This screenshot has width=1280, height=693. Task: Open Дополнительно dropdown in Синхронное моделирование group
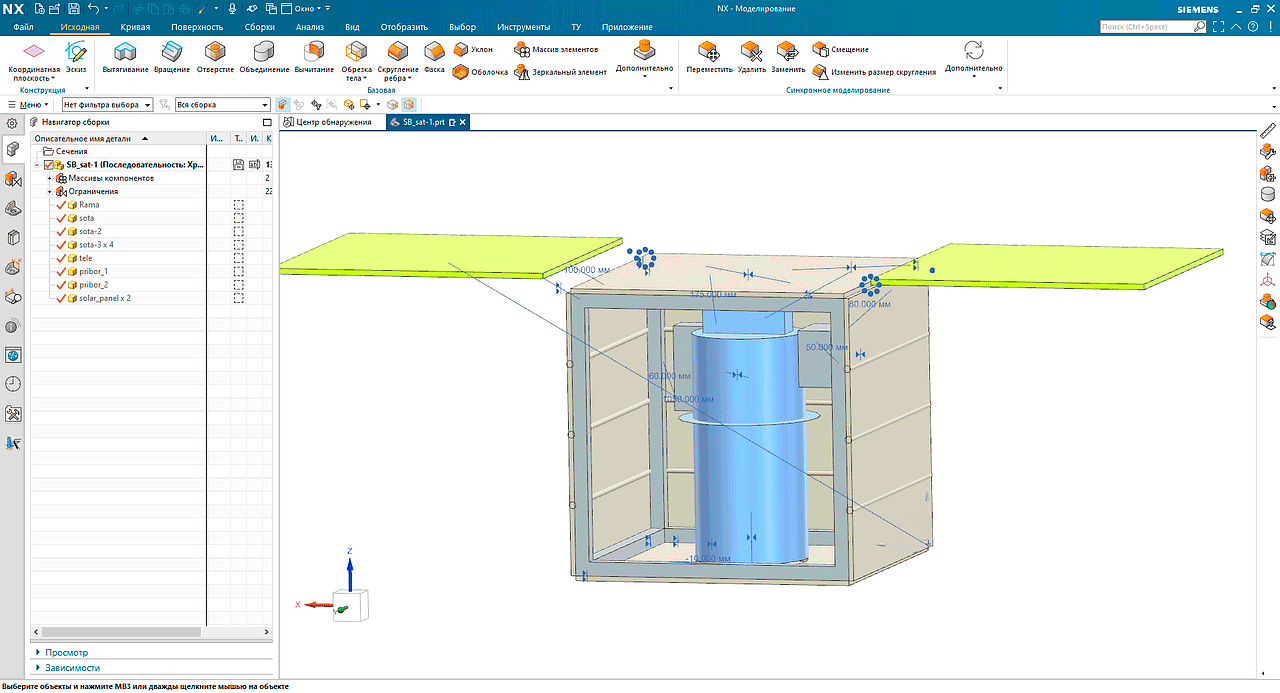pos(973,58)
